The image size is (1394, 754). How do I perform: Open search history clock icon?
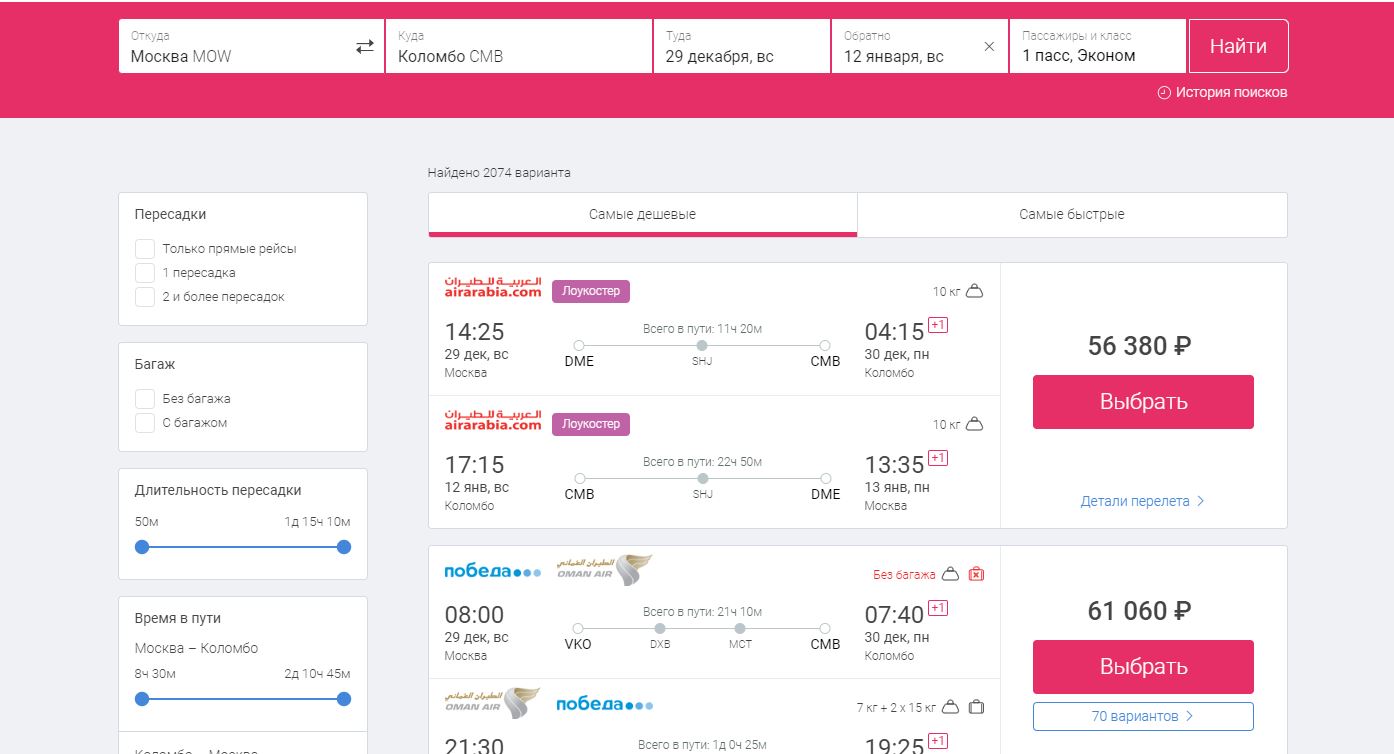tap(1164, 92)
